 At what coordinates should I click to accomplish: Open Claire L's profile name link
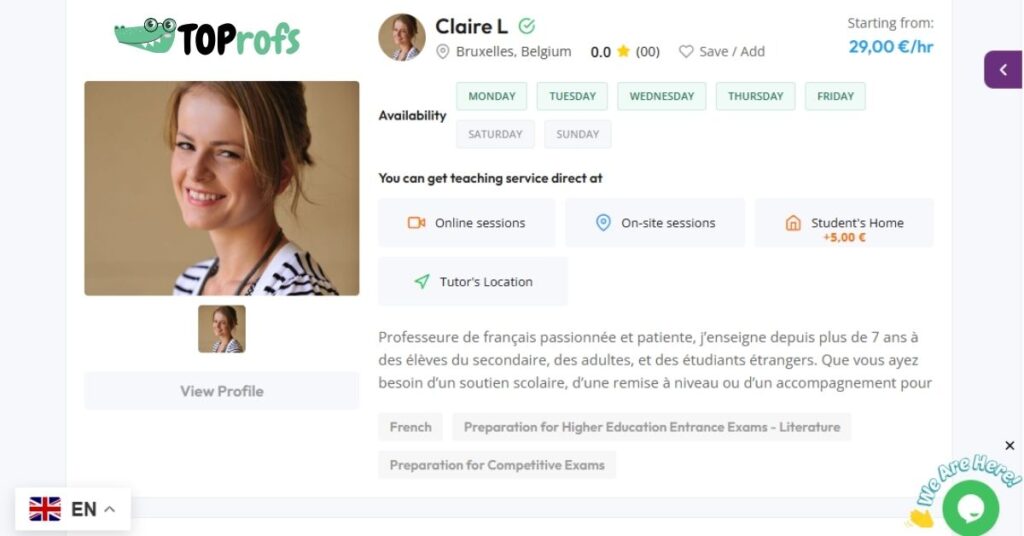pyautogui.click(x=471, y=26)
